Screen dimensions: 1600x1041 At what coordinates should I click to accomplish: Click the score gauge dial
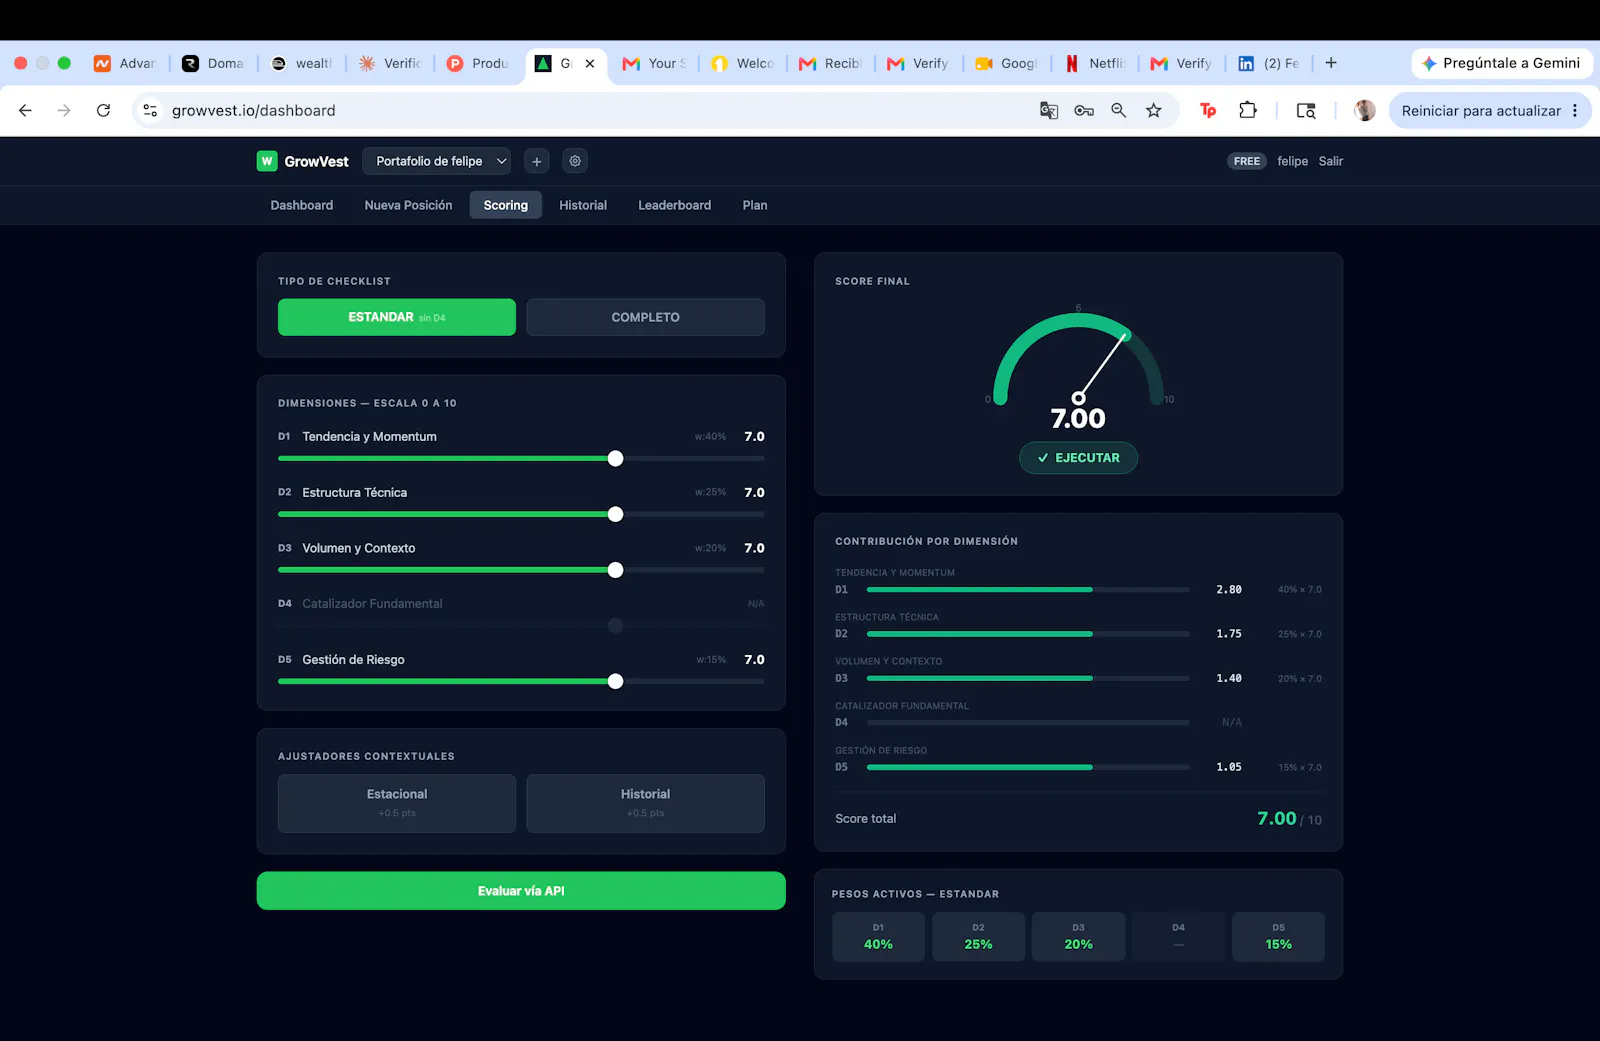pyautogui.click(x=1078, y=360)
